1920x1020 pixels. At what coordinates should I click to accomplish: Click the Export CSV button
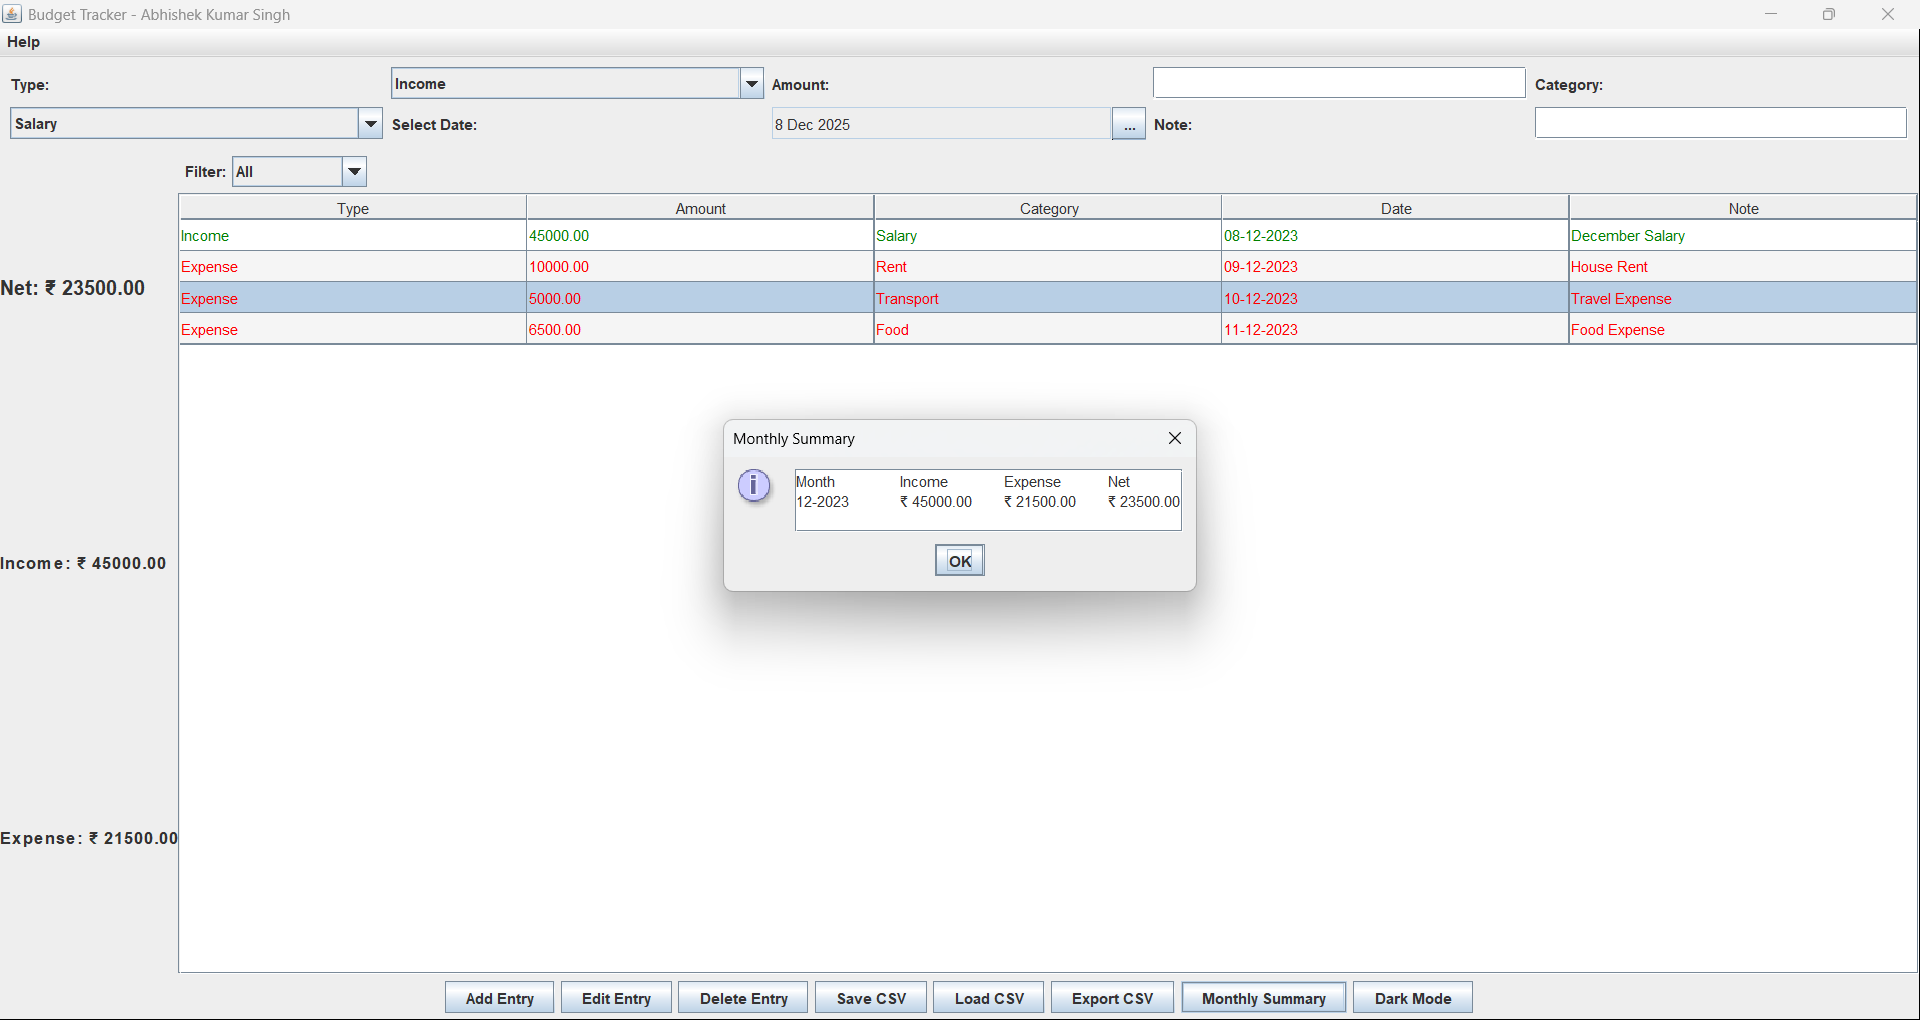click(1112, 998)
